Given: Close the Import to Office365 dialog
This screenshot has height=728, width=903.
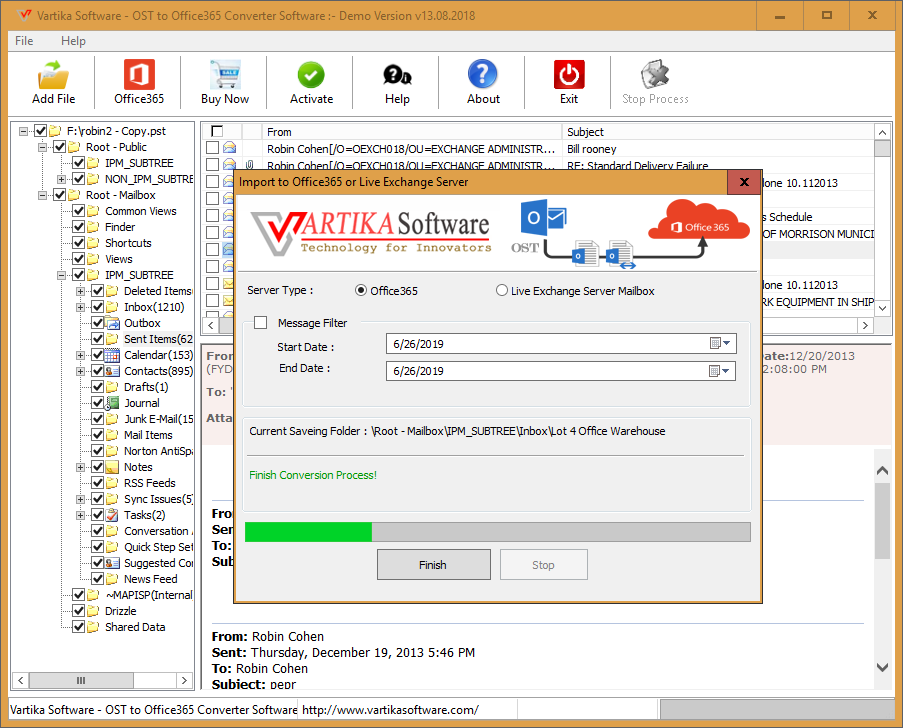Looking at the screenshot, I should point(744,182).
